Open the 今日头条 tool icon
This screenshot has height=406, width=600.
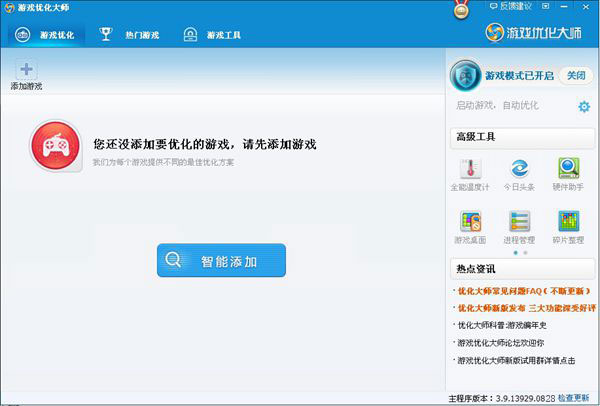[x=519, y=174]
